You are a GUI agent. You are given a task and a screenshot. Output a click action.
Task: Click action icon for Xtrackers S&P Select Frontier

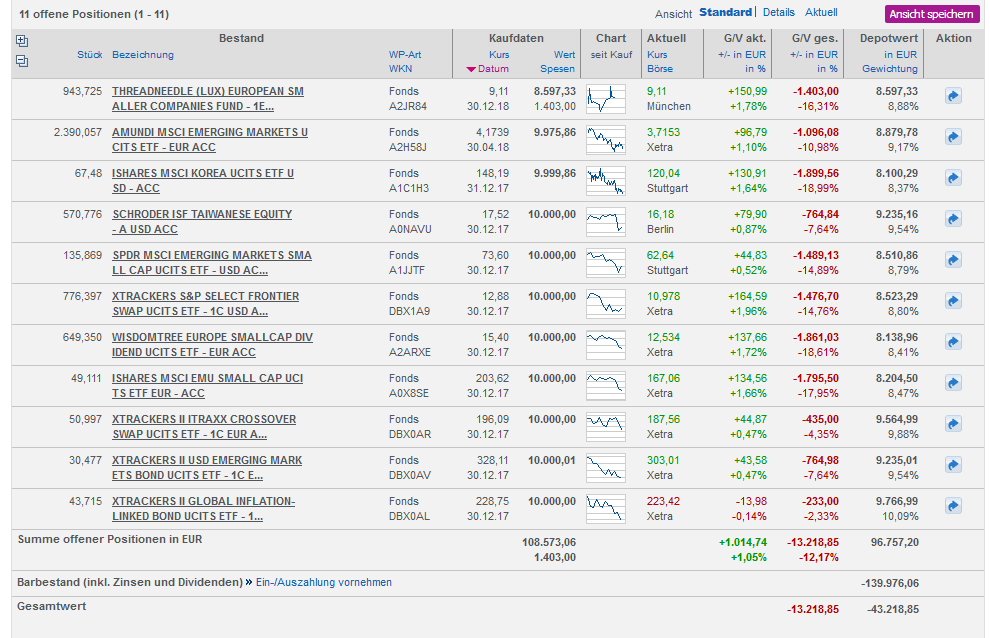pyautogui.click(x=953, y=301)
